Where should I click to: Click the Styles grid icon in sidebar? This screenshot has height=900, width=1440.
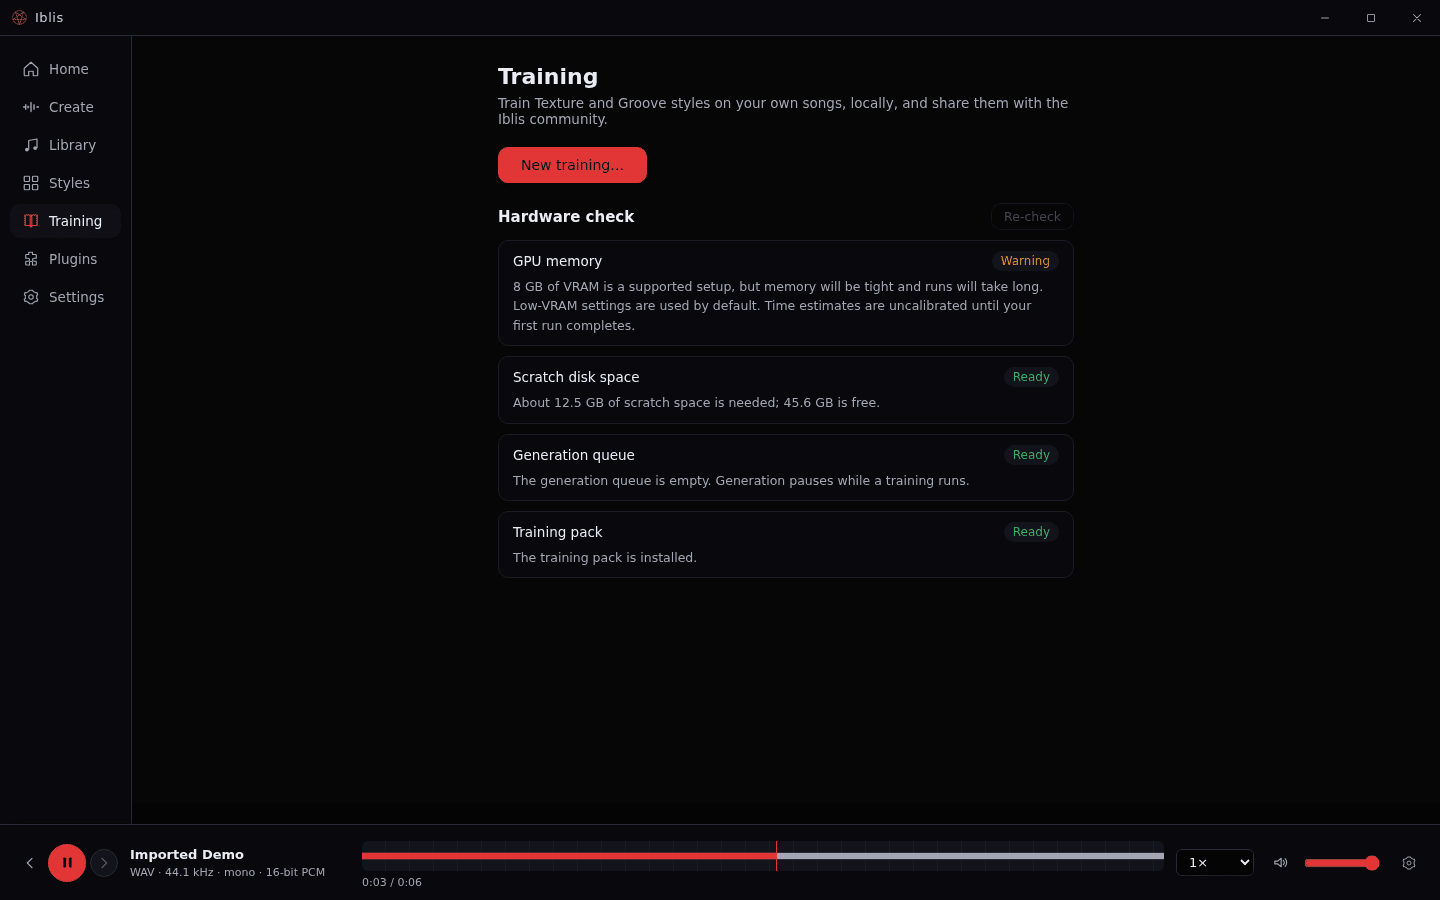click(x=31, y=183)
